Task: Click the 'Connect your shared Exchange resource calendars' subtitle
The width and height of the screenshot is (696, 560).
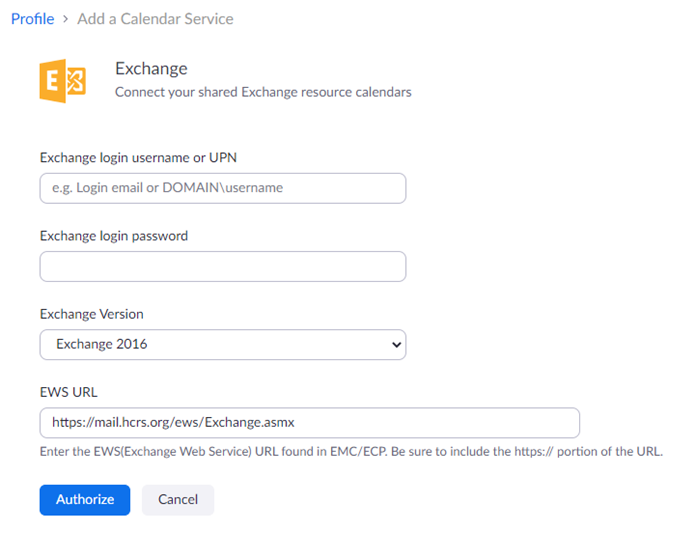Action: tap(263, 92)
